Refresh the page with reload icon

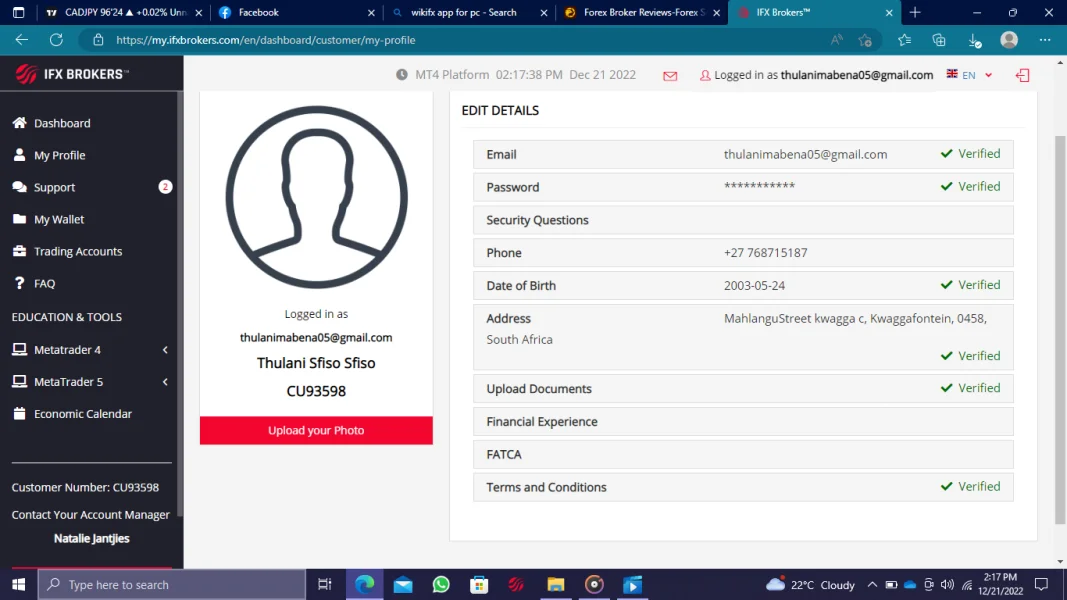[56, 39]
